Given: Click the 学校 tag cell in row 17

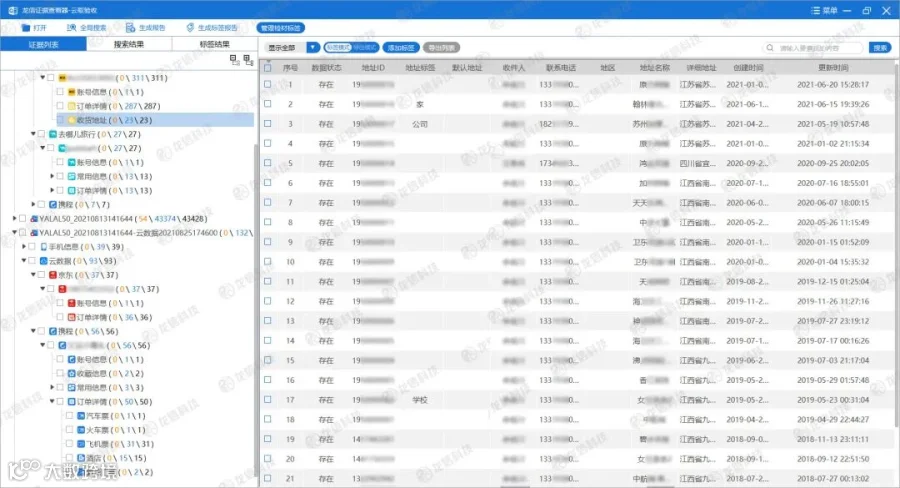Looking at the screenshot, I should (420, 400).
